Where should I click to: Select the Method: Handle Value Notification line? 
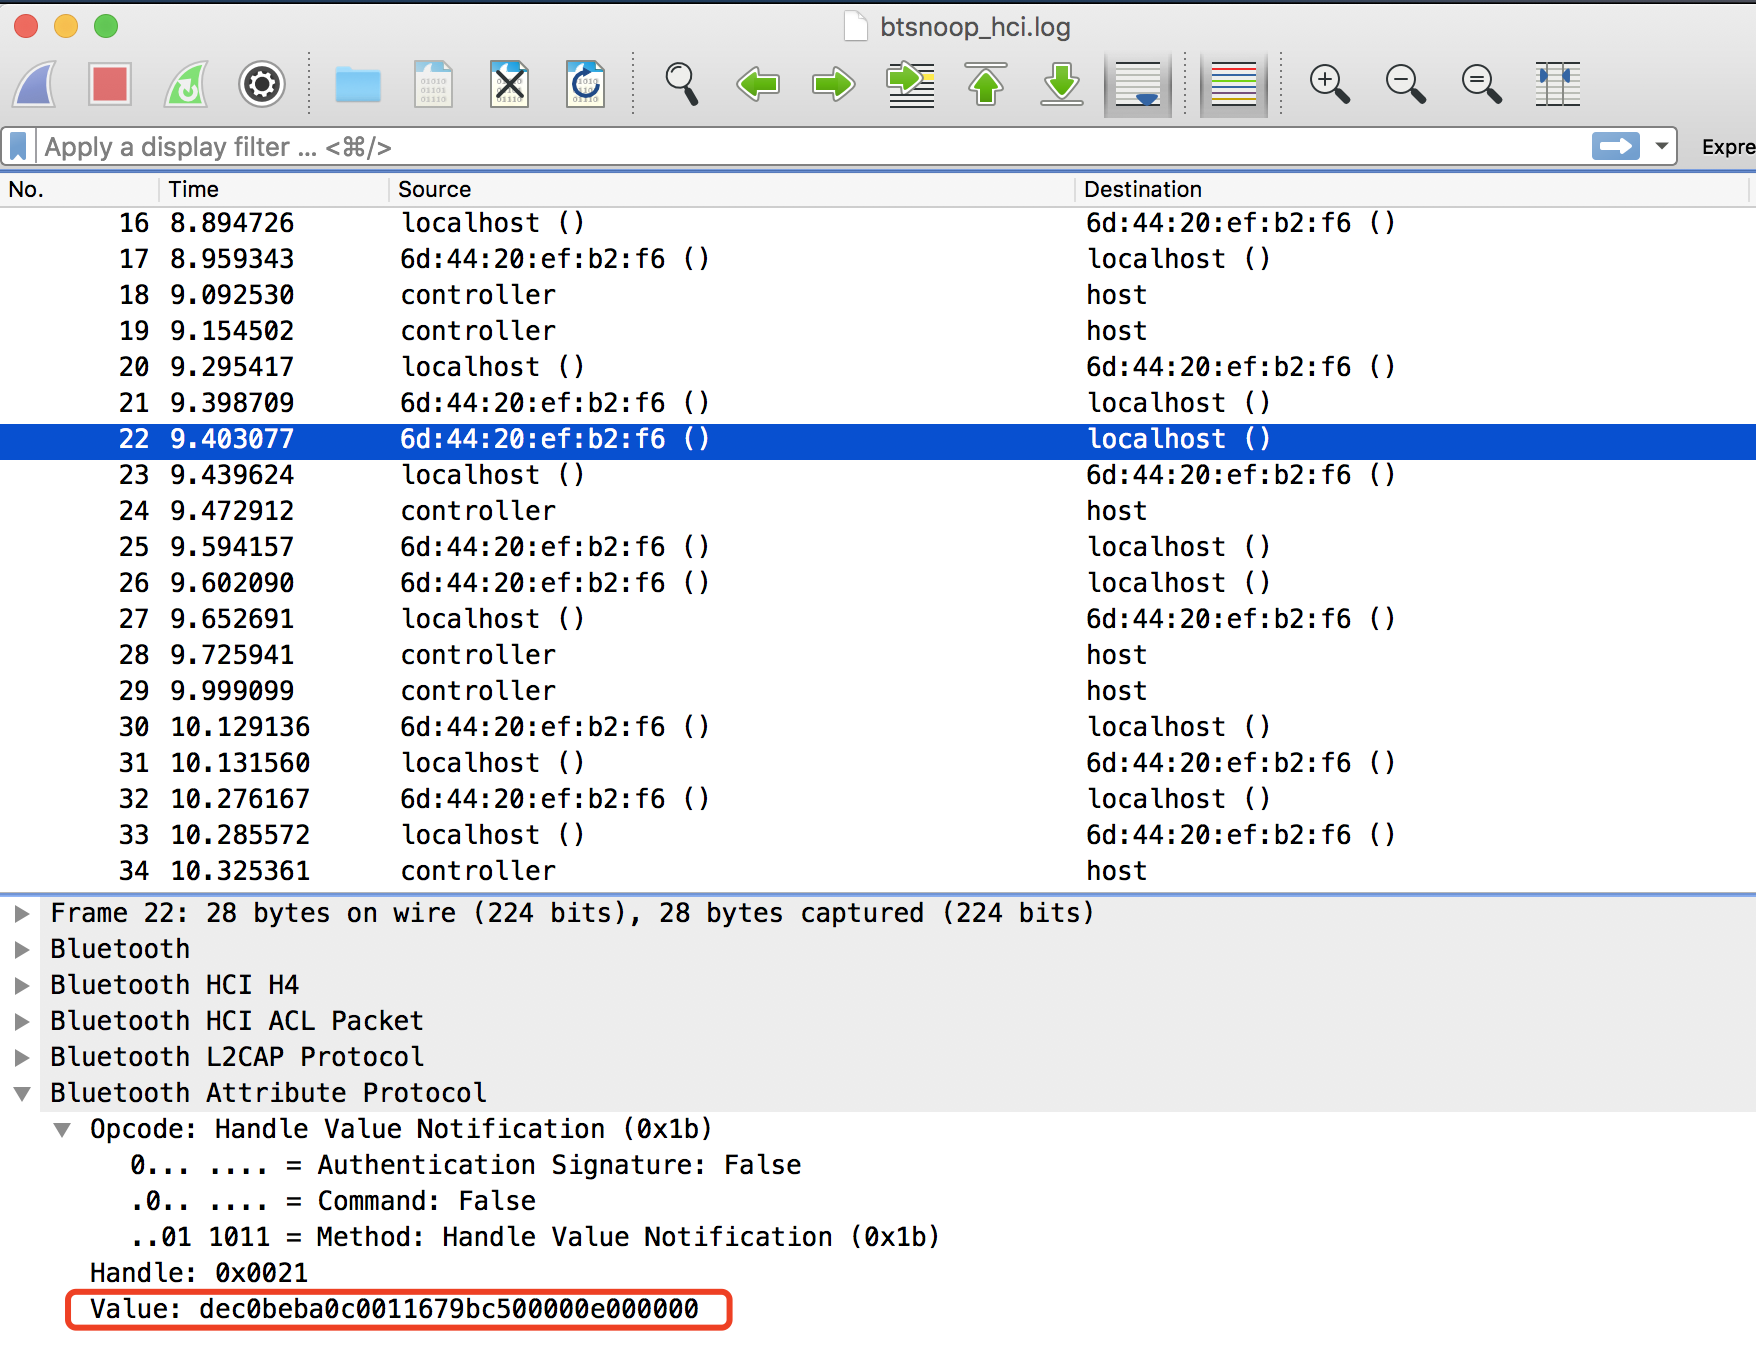[535, 1237]
